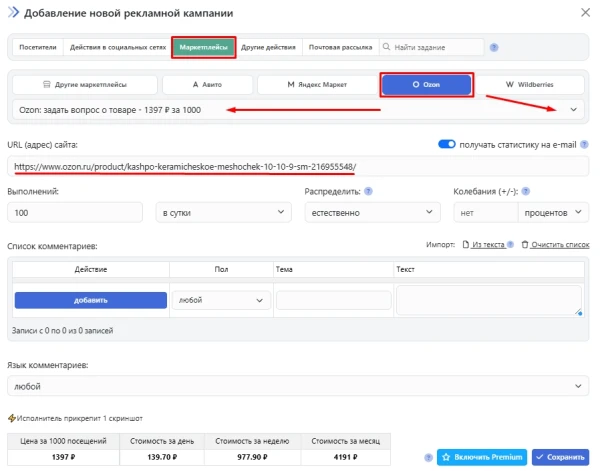Click the Очистить список trash icon

(525, 245)
